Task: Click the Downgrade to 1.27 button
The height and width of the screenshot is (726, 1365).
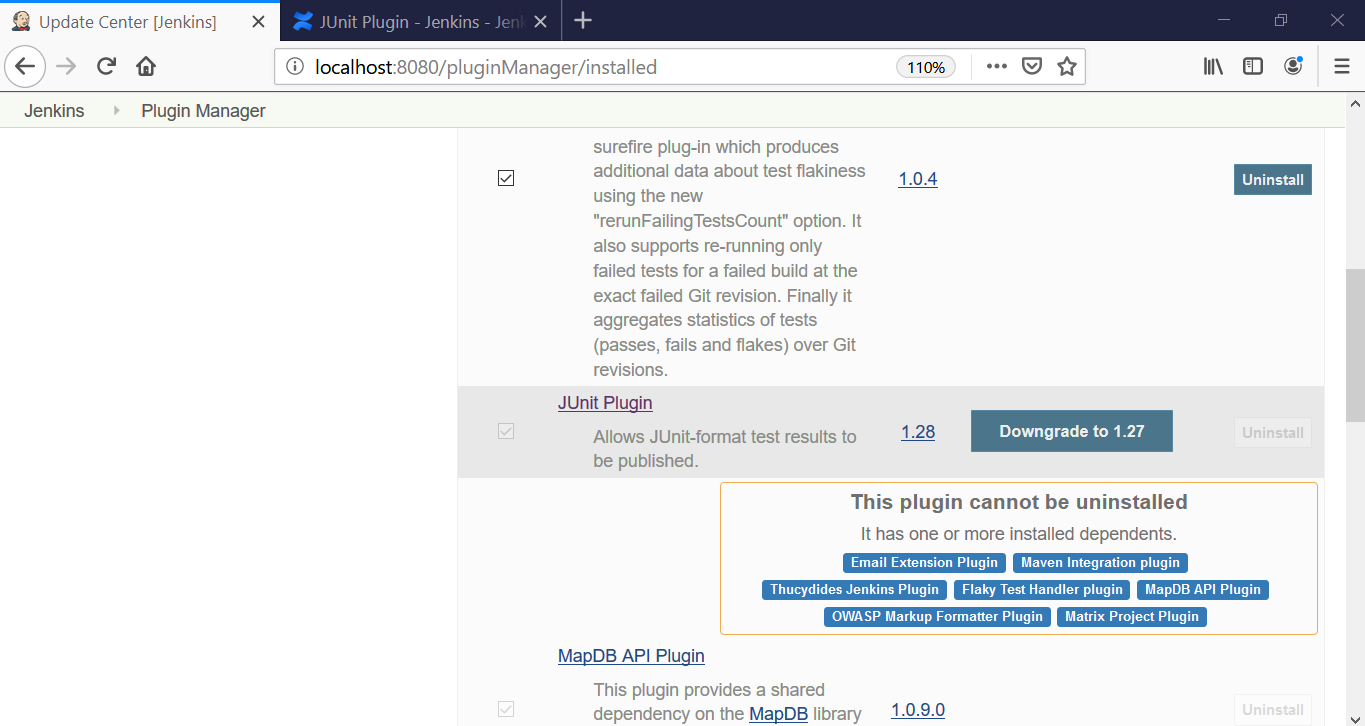Action: (1071, 431)
